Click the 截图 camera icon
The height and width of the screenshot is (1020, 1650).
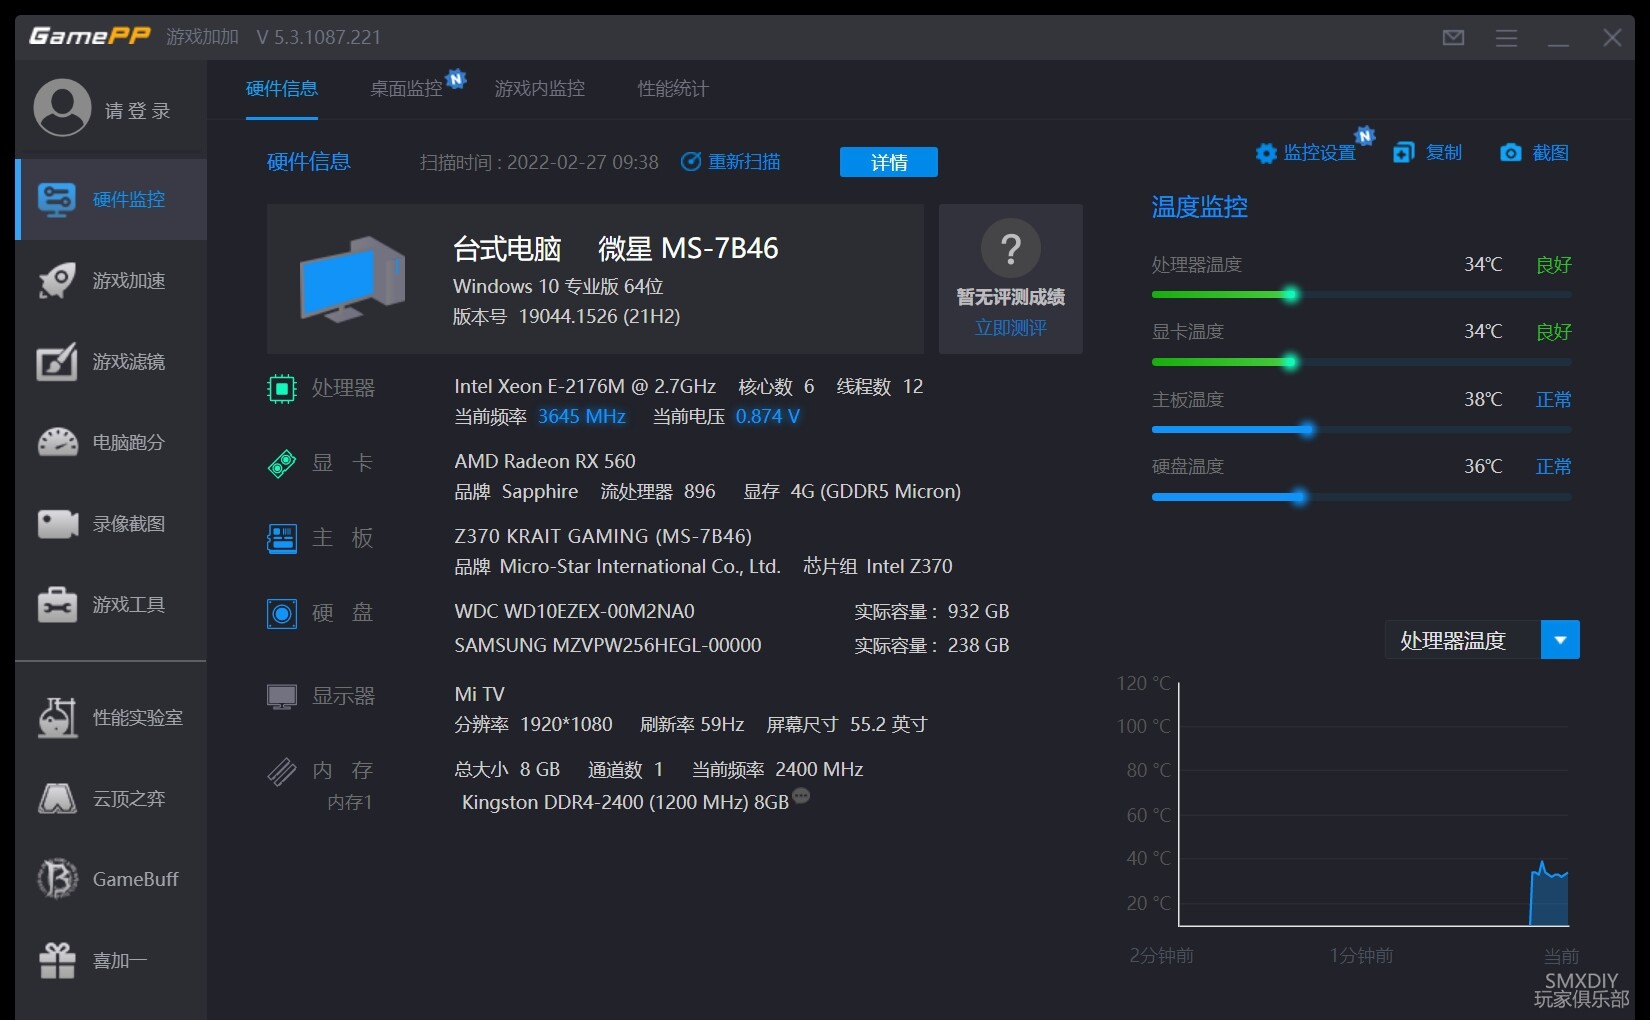click(1511, 152)
